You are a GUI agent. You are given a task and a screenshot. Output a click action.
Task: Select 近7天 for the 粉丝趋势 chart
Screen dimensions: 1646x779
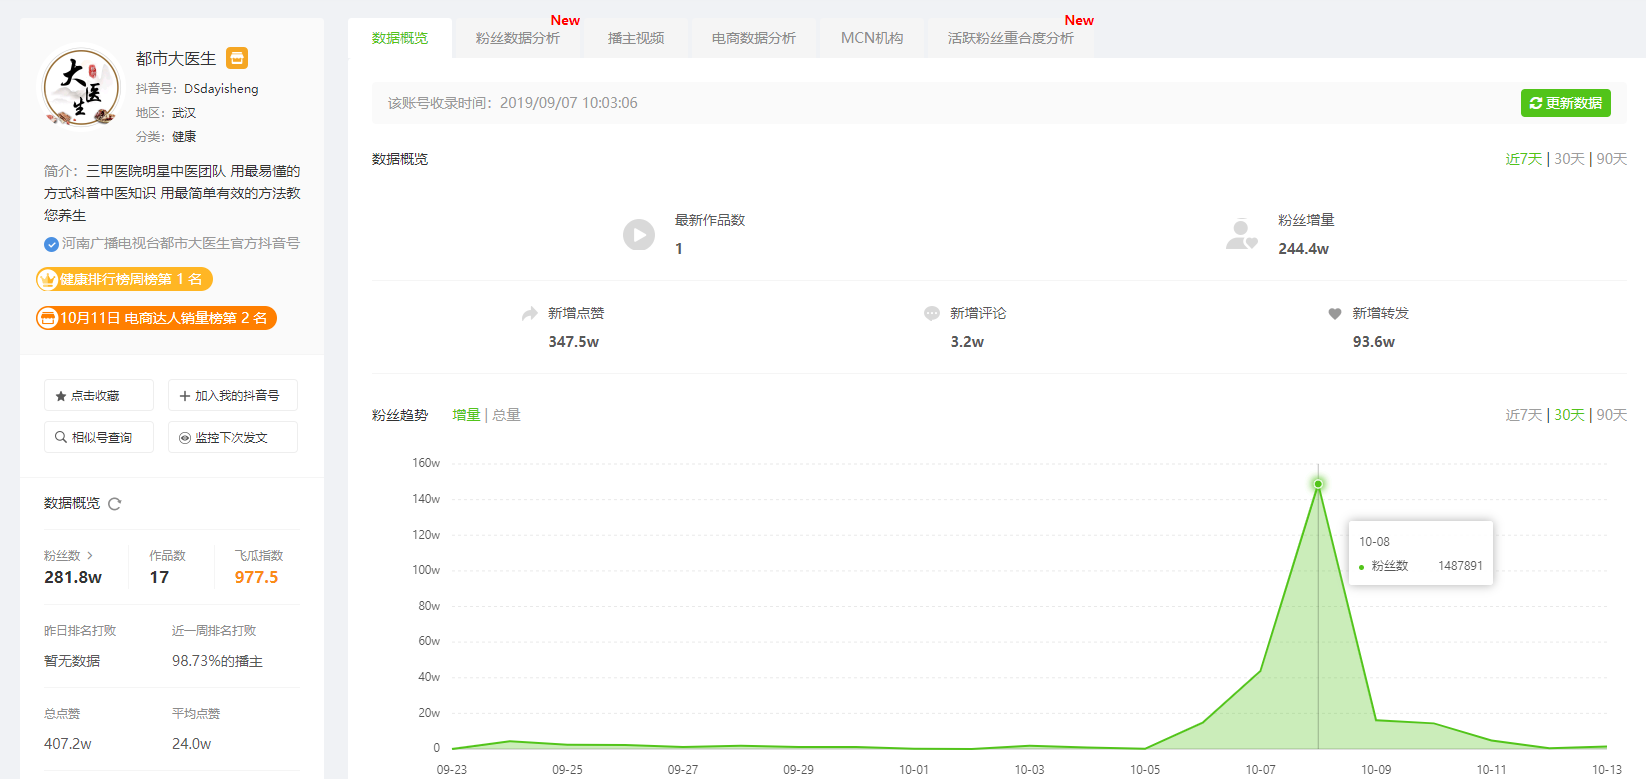tap(1524, 415)
